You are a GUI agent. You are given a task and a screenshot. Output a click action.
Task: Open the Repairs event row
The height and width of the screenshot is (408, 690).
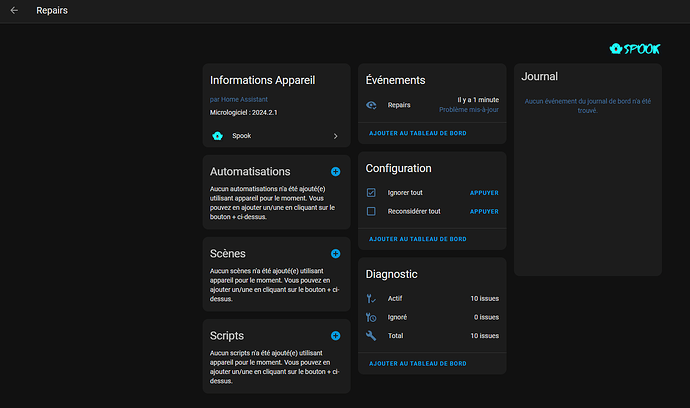(x=432, y=105)
